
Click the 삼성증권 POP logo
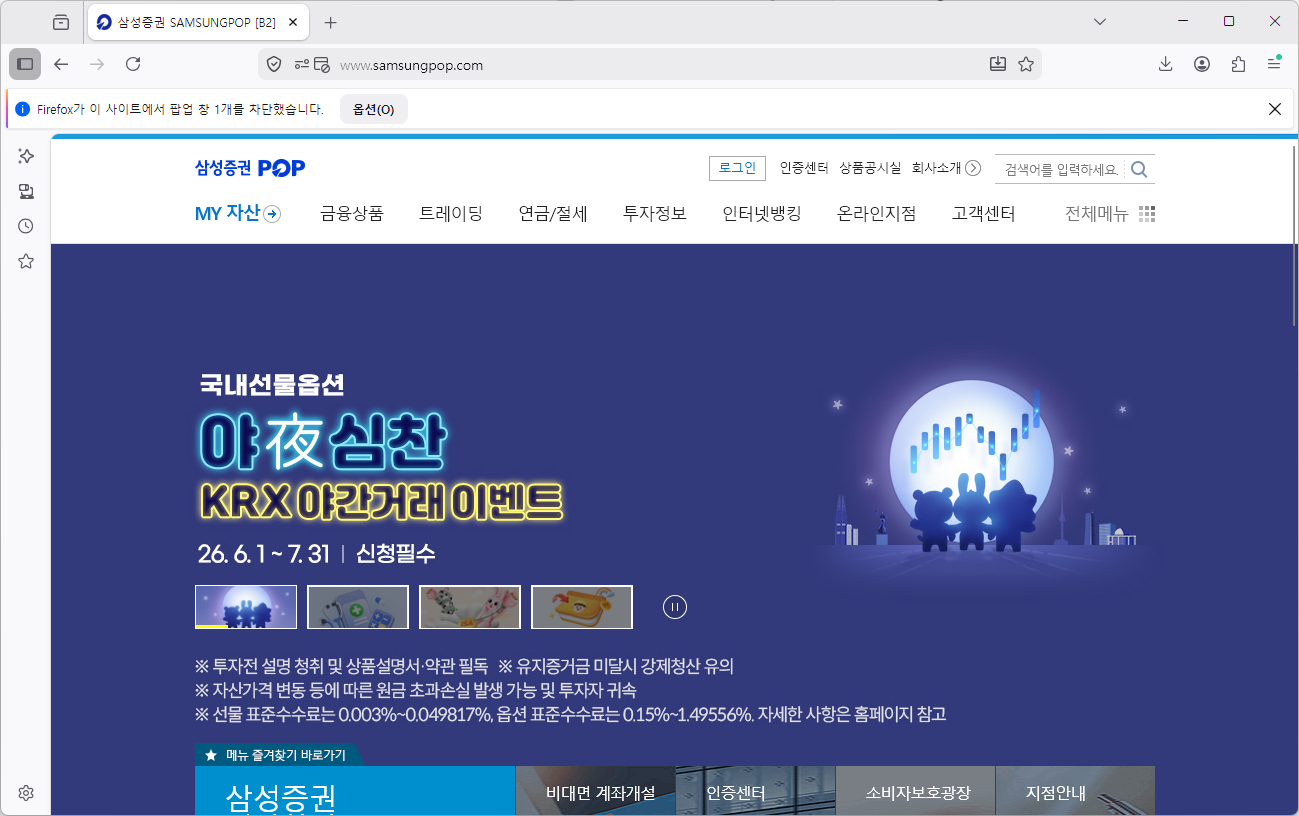250,168
